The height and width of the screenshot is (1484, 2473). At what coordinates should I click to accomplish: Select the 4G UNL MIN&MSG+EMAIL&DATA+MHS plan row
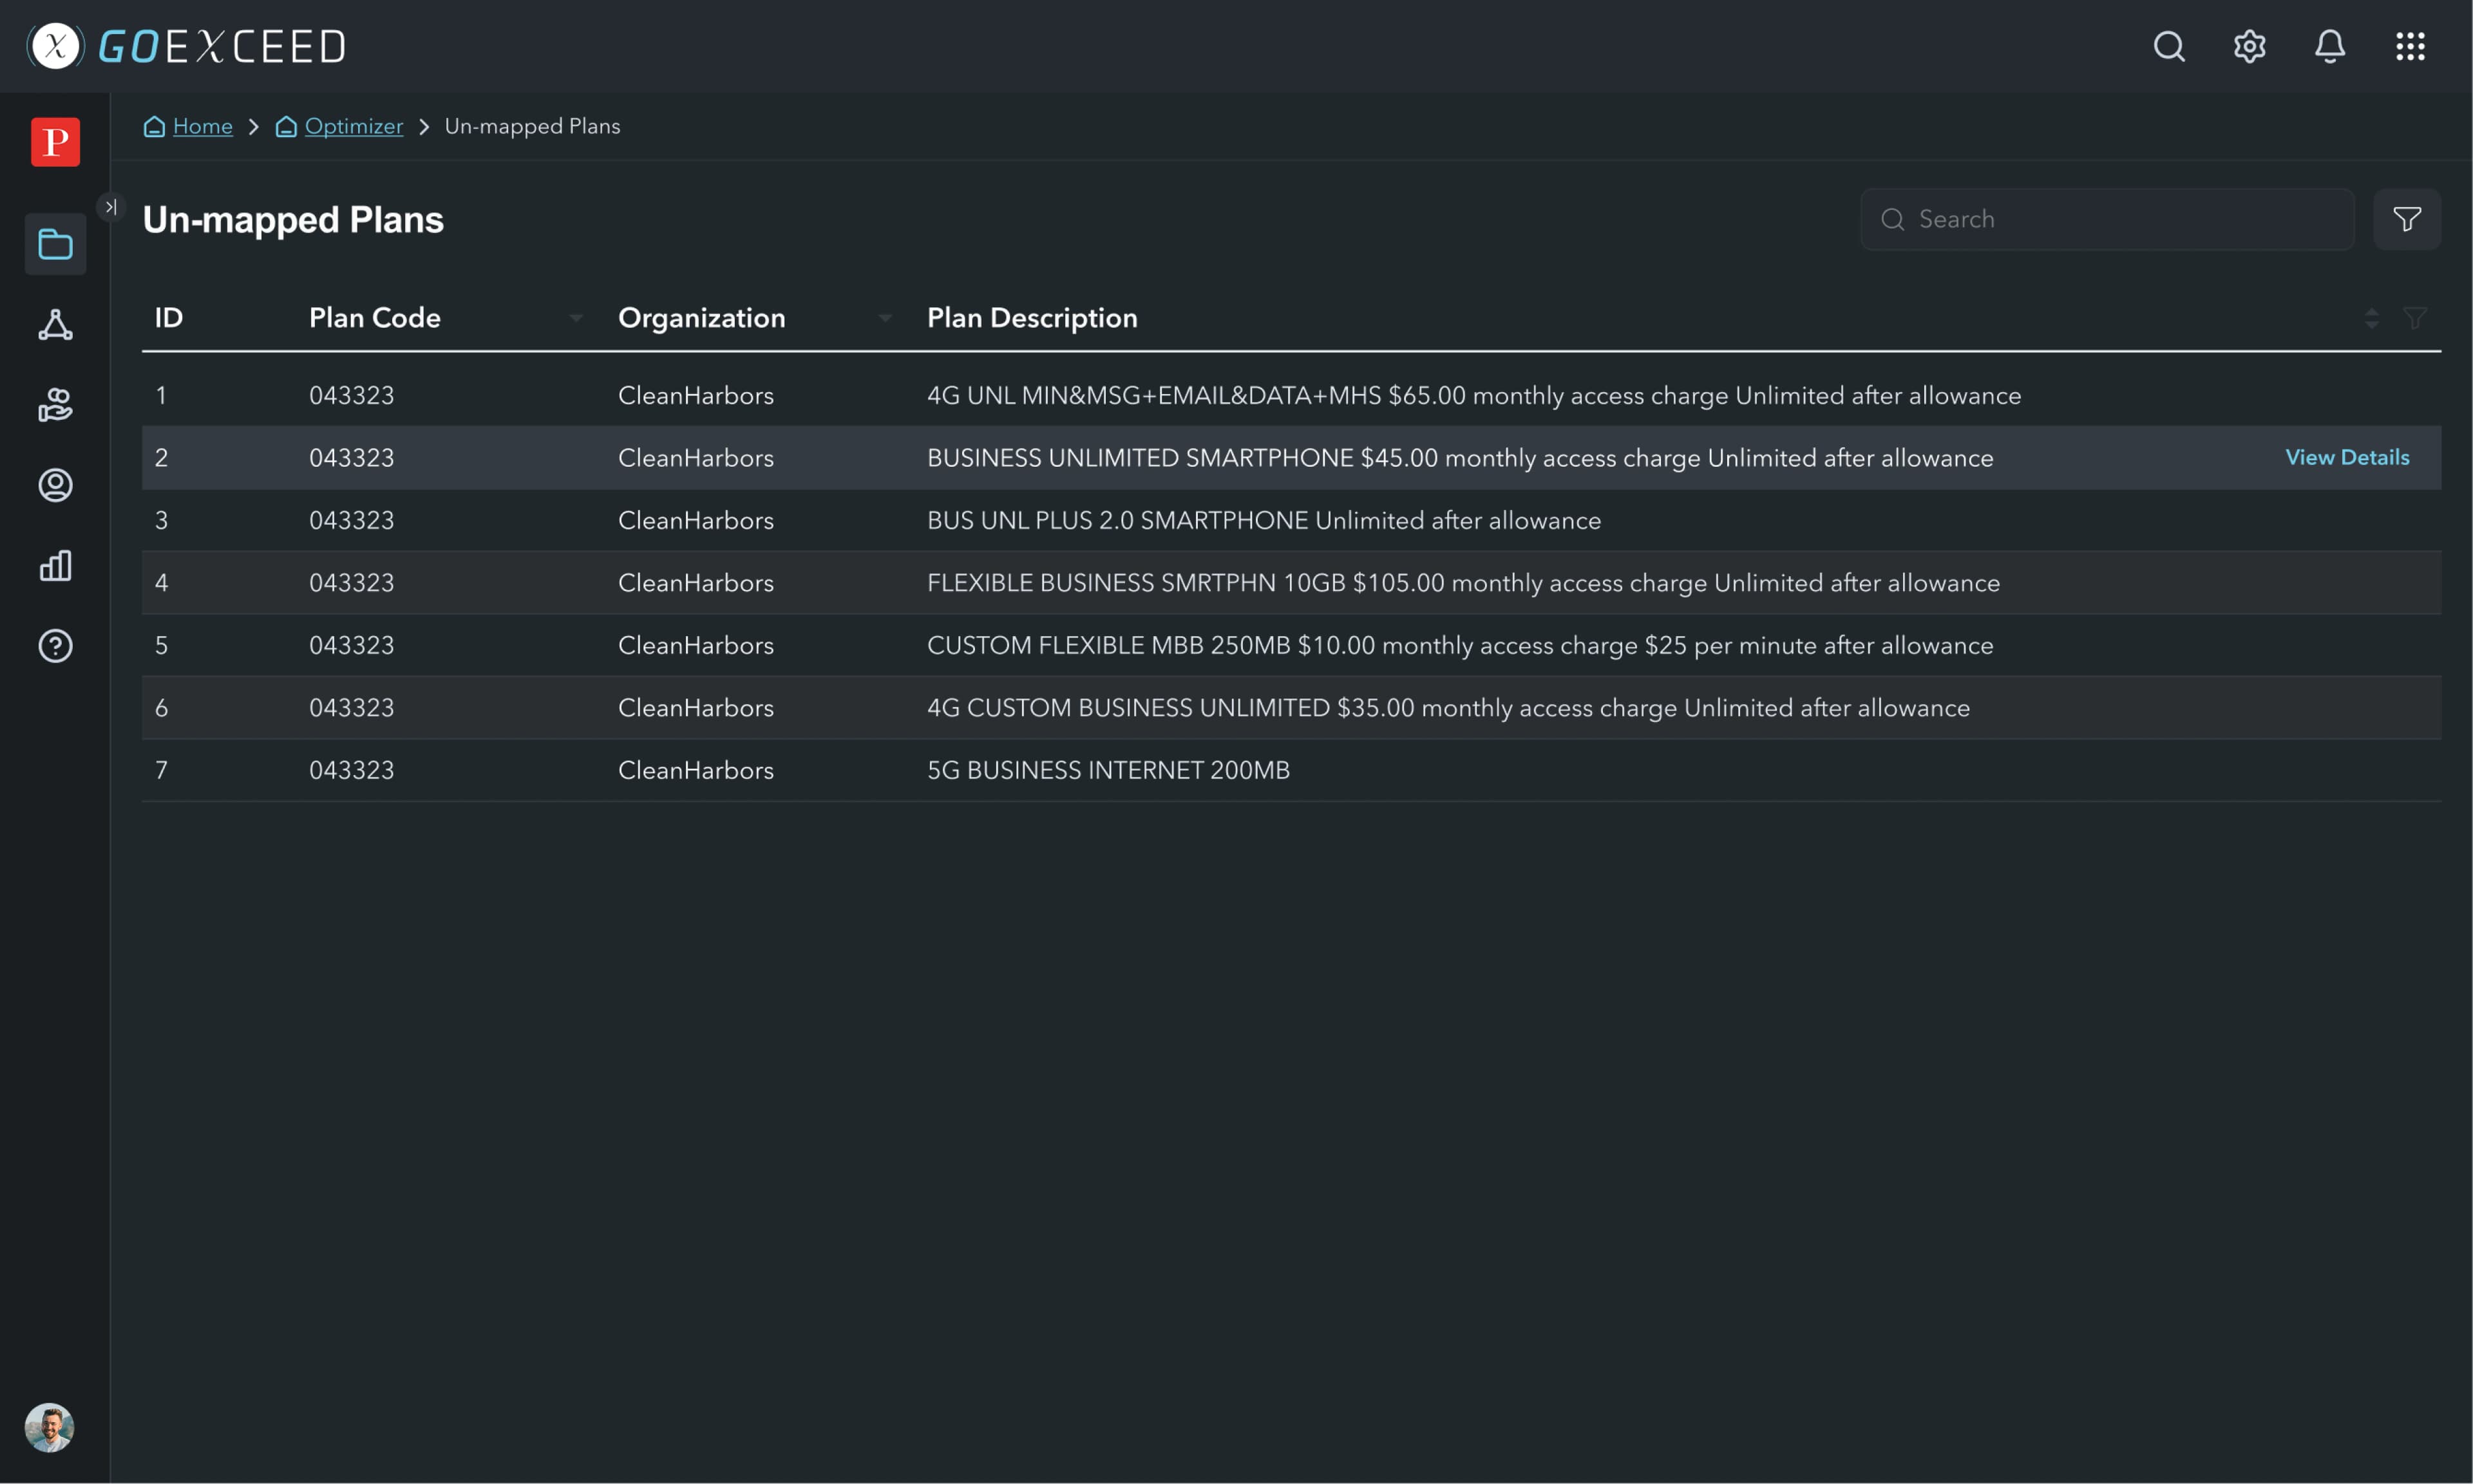click(1291, 395)
